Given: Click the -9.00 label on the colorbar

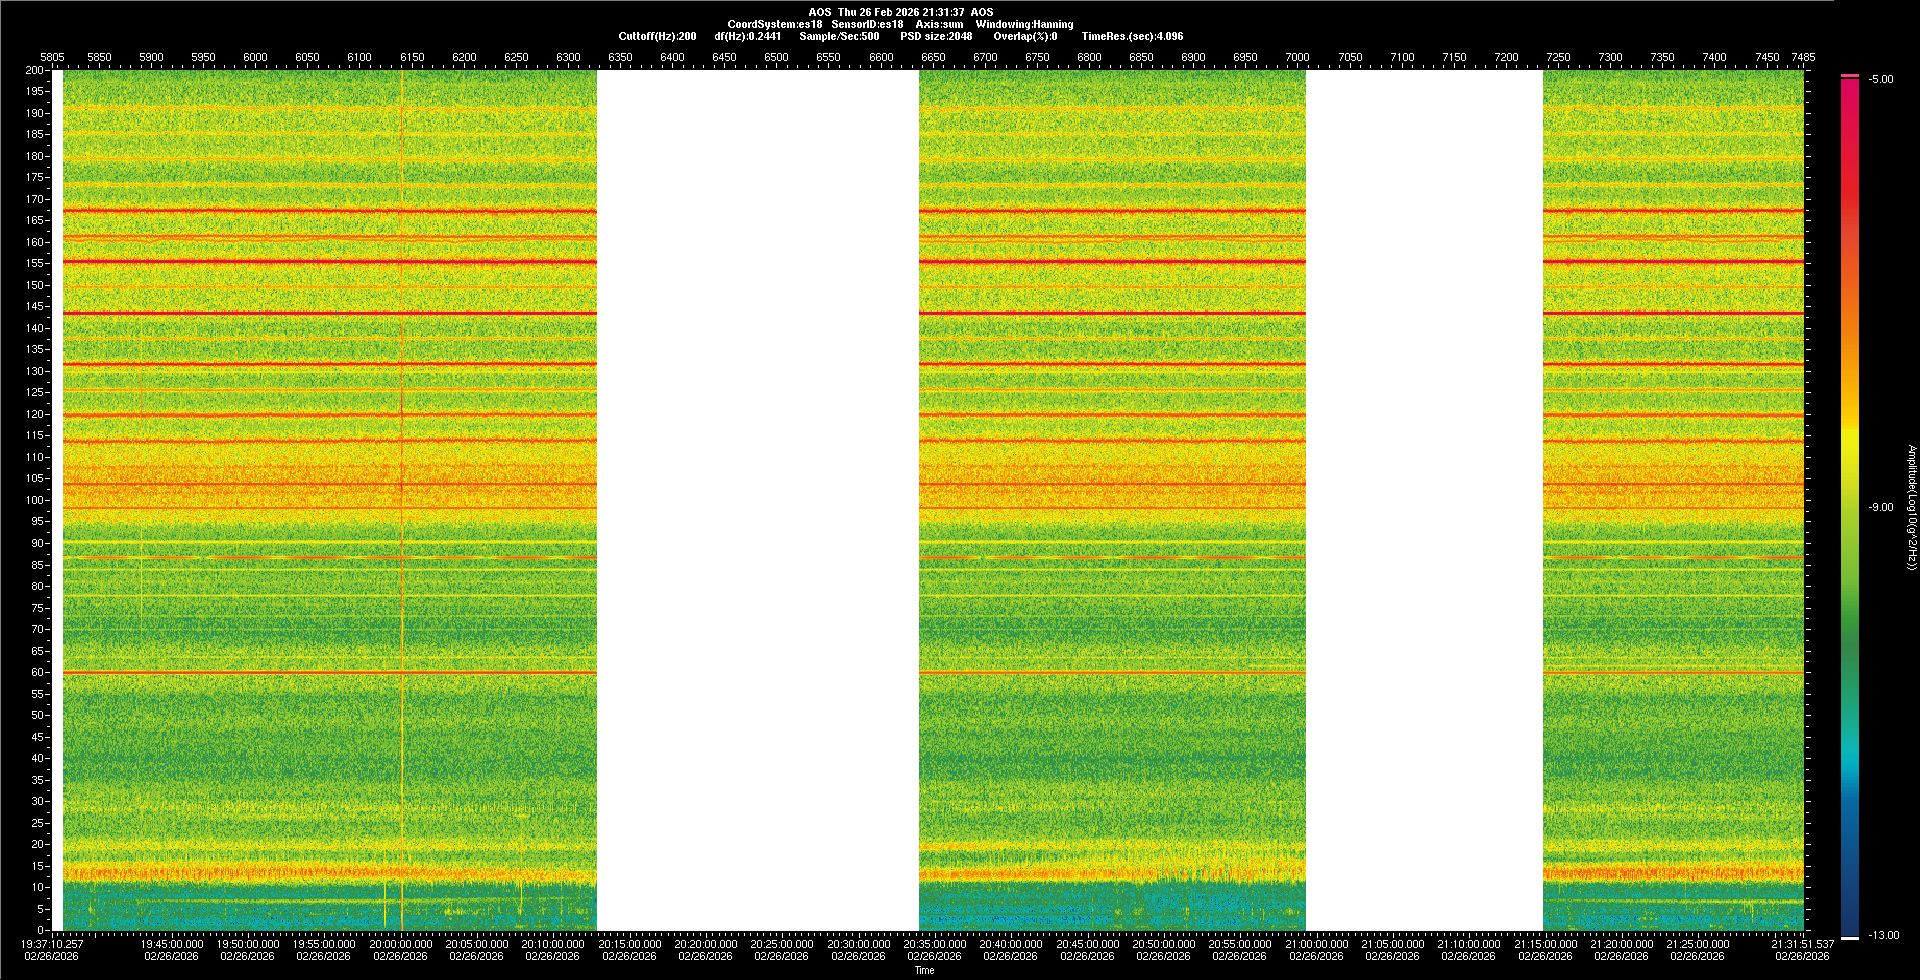Looking at the screenshot, I should 1880,507.
